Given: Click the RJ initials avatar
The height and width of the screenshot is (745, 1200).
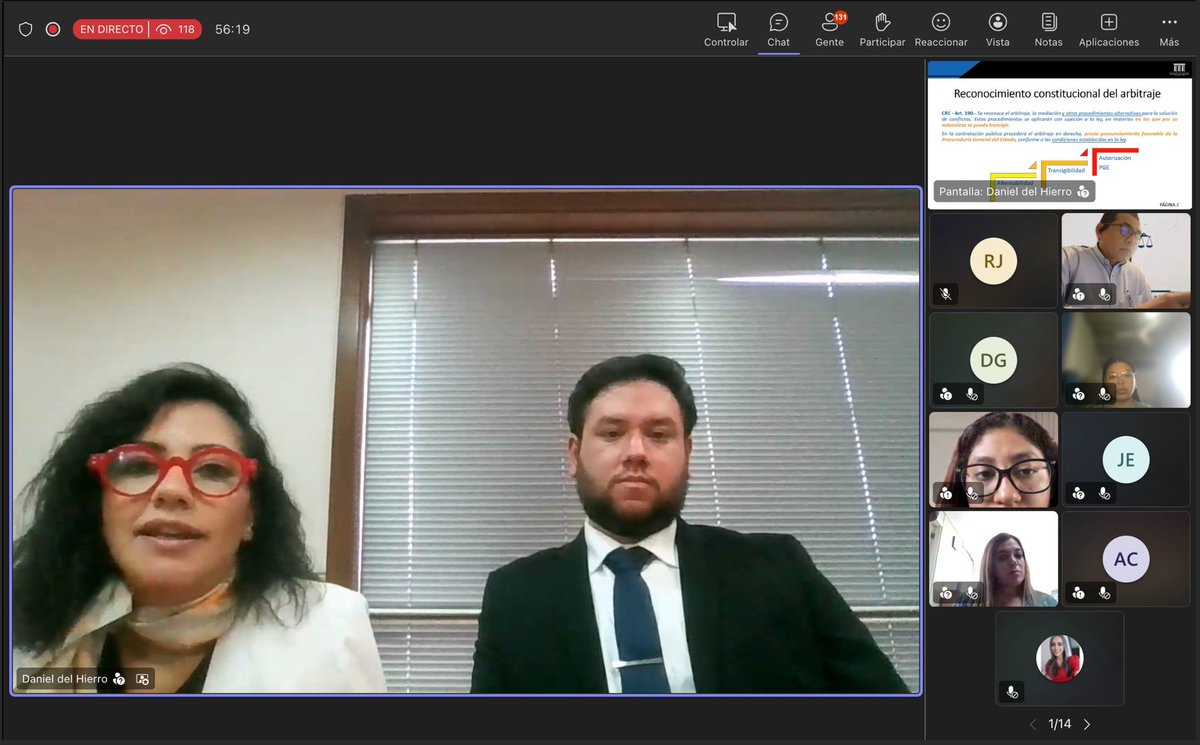Looking at the screenshot, I should tap(993, 261).
